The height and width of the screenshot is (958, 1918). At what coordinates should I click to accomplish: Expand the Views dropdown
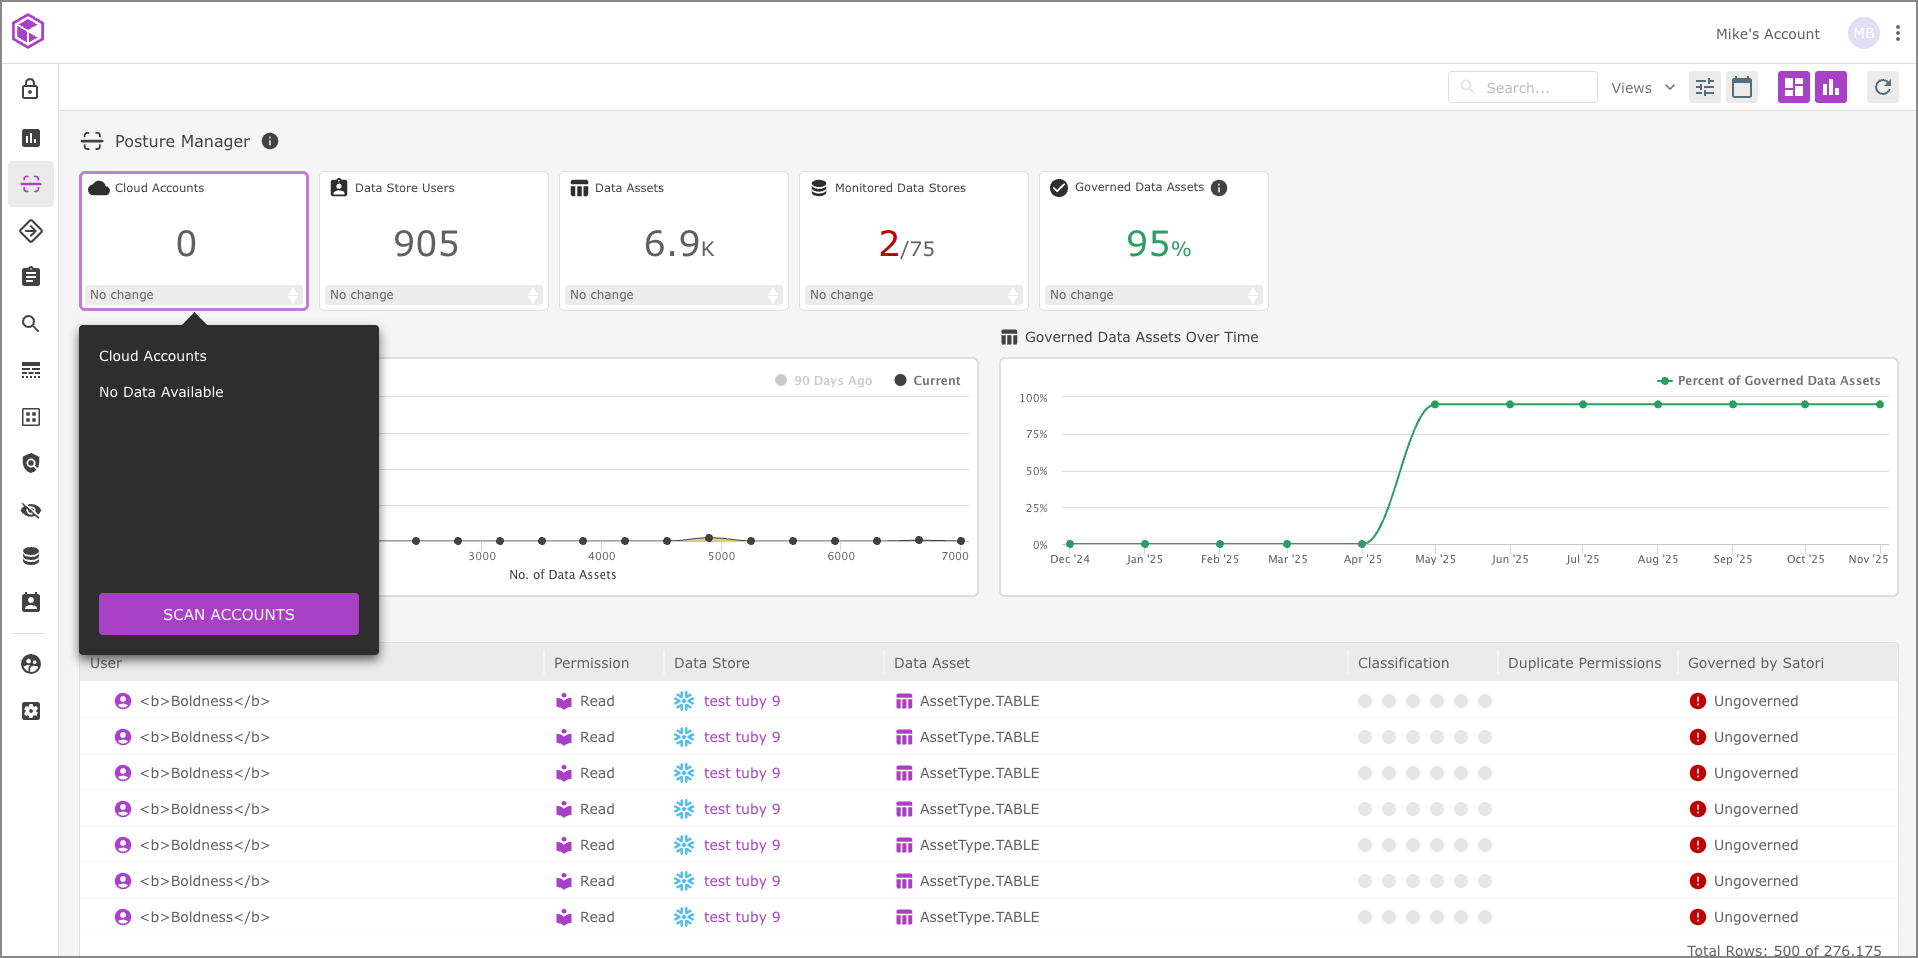point(1642,88)
